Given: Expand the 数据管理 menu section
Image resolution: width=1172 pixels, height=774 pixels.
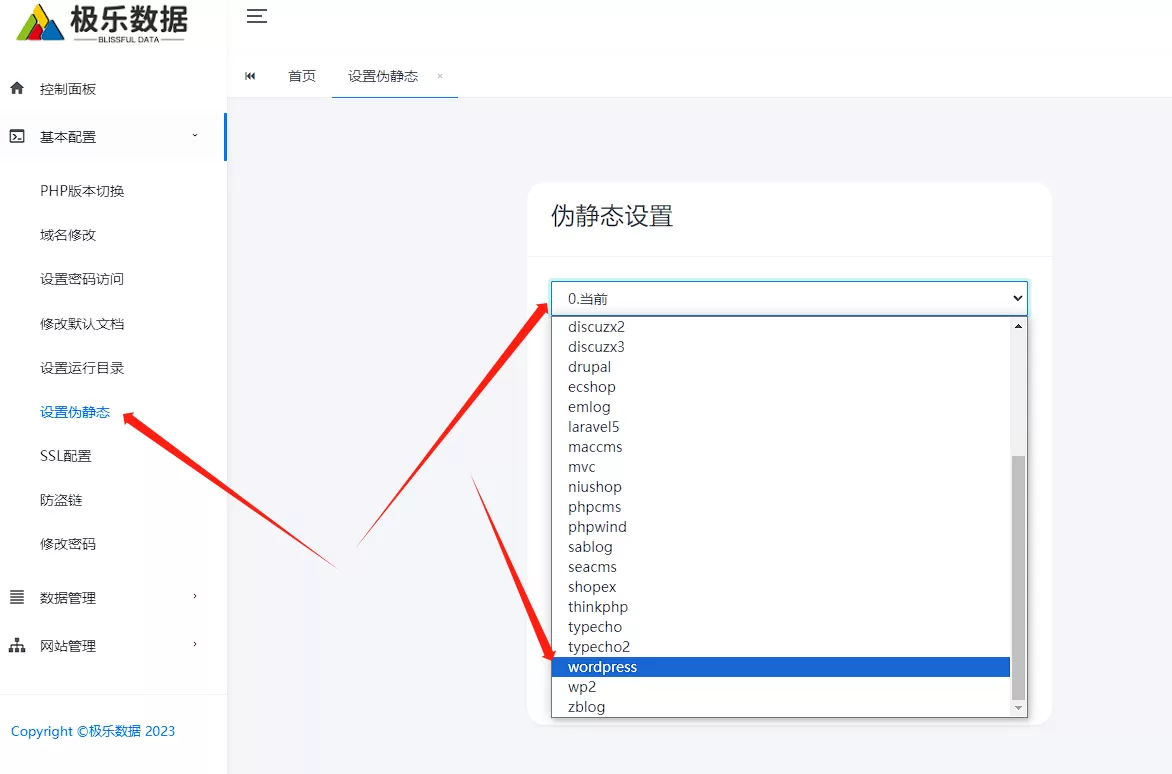Looking at the screenshot, I should click(x=113, y=597).
